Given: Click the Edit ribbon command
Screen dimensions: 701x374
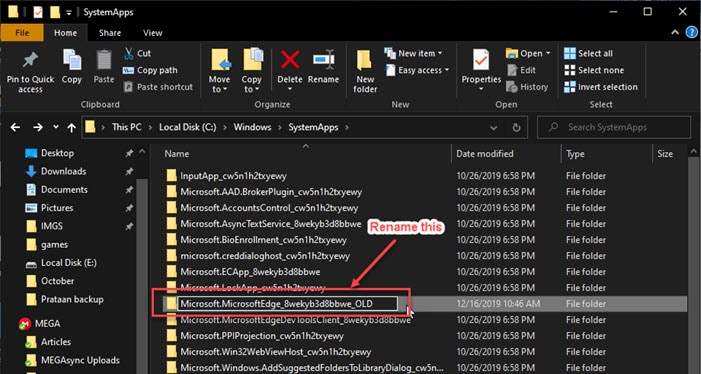Looking at the screenshot, I should pos(521,70).
